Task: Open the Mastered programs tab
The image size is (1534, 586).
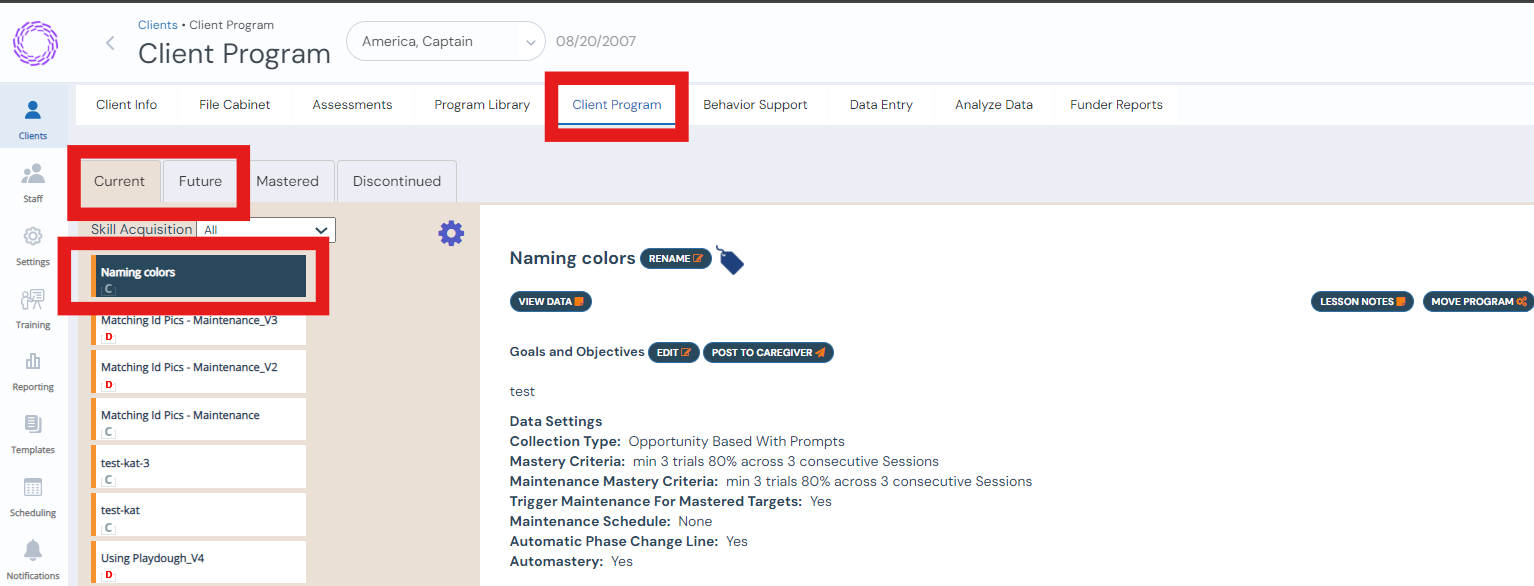Action: (287, 182)
